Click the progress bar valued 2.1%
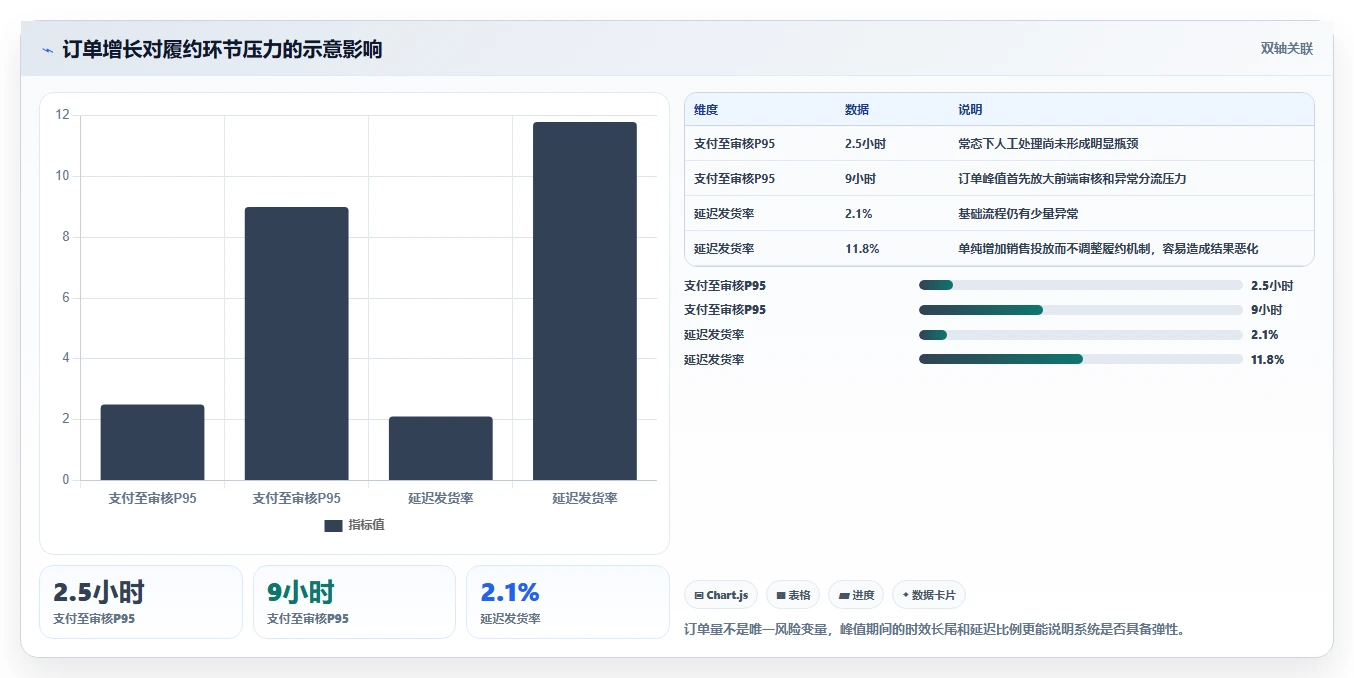Image resolution: width=1354 pixels, height=678 pixels. (1081, 335)
